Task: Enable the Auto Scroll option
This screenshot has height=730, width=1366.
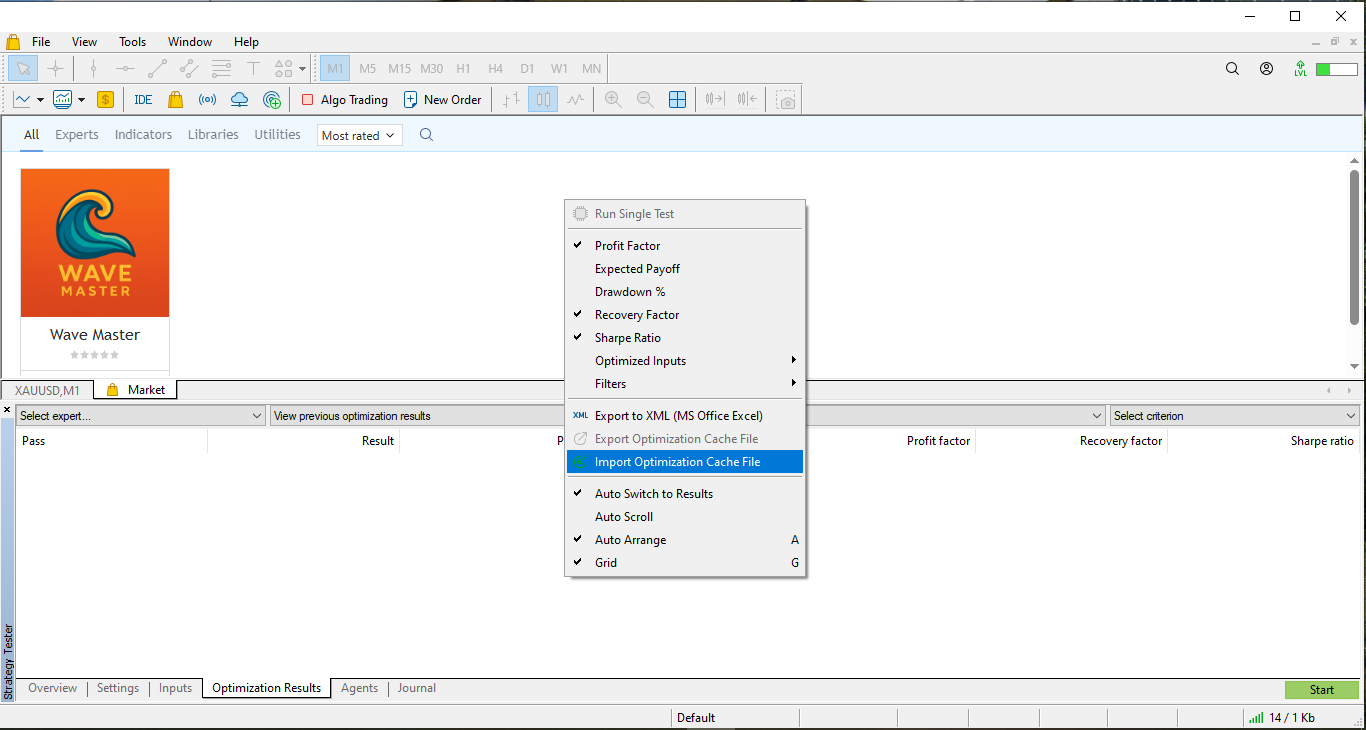Action: click(624, 517)
